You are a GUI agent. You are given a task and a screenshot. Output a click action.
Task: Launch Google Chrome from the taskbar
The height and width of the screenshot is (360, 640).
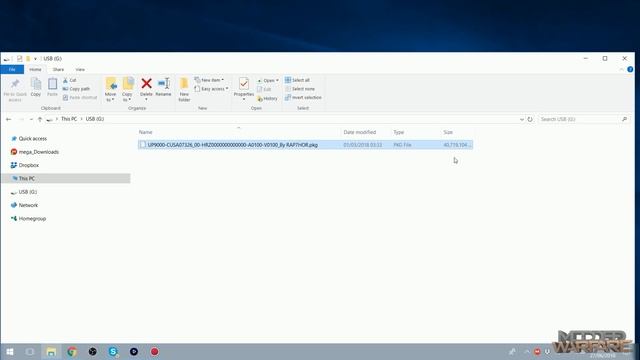click(72, 351)
